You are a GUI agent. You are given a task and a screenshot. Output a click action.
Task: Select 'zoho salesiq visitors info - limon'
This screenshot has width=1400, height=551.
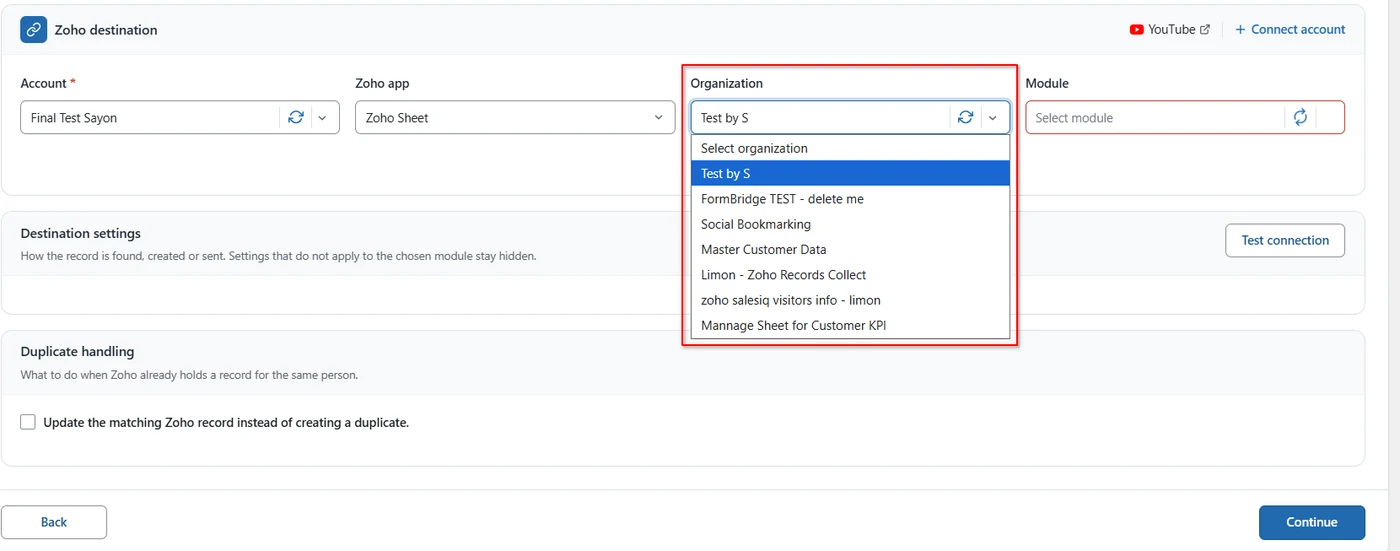pos(850,300)
